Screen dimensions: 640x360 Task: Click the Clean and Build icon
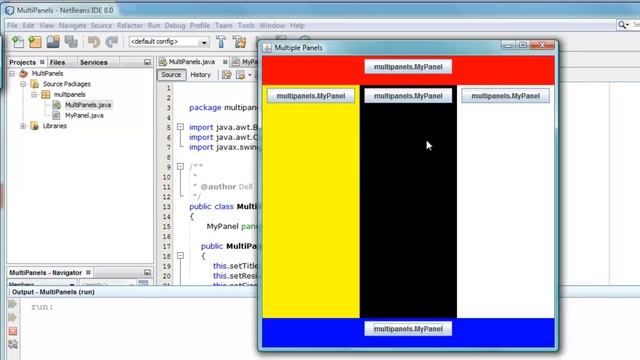coord(239,42)
